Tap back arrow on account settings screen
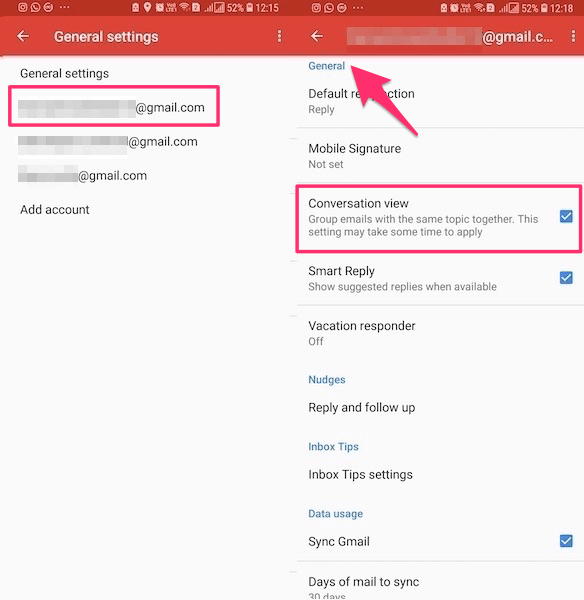 coord(317,36)
